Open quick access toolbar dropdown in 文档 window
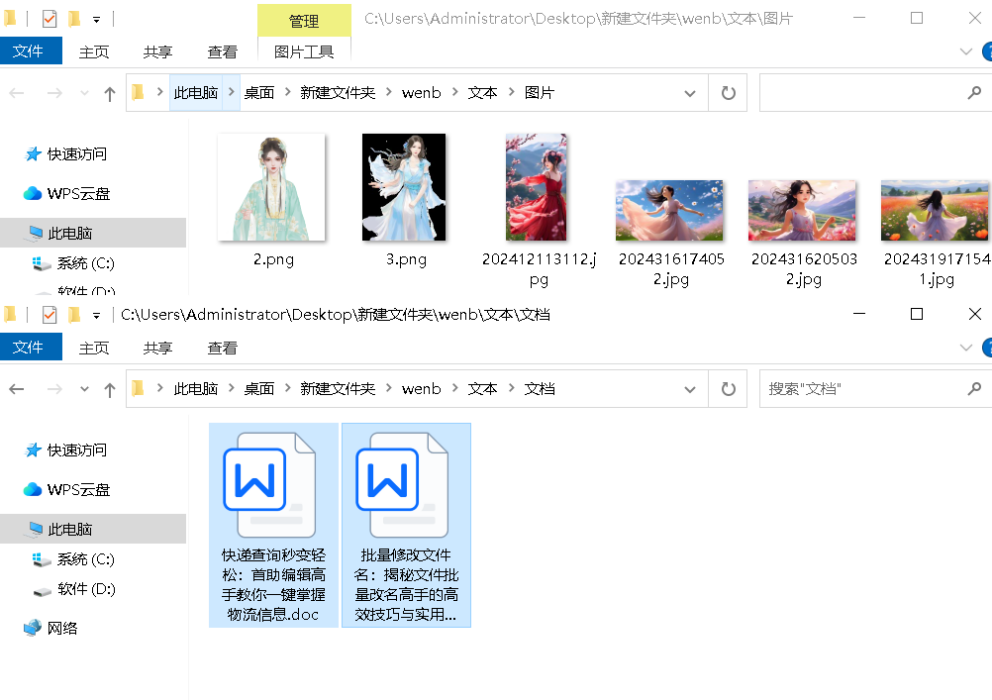992x700 pixels. point(96,315)
